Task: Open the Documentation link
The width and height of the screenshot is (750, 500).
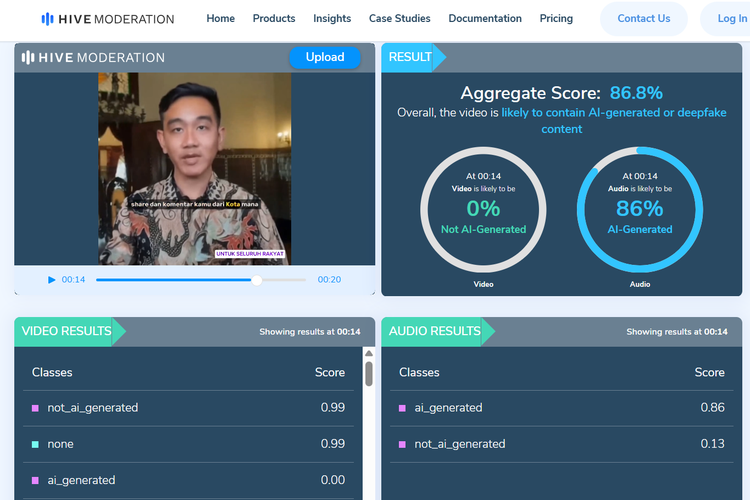Action: click(485, 19)
